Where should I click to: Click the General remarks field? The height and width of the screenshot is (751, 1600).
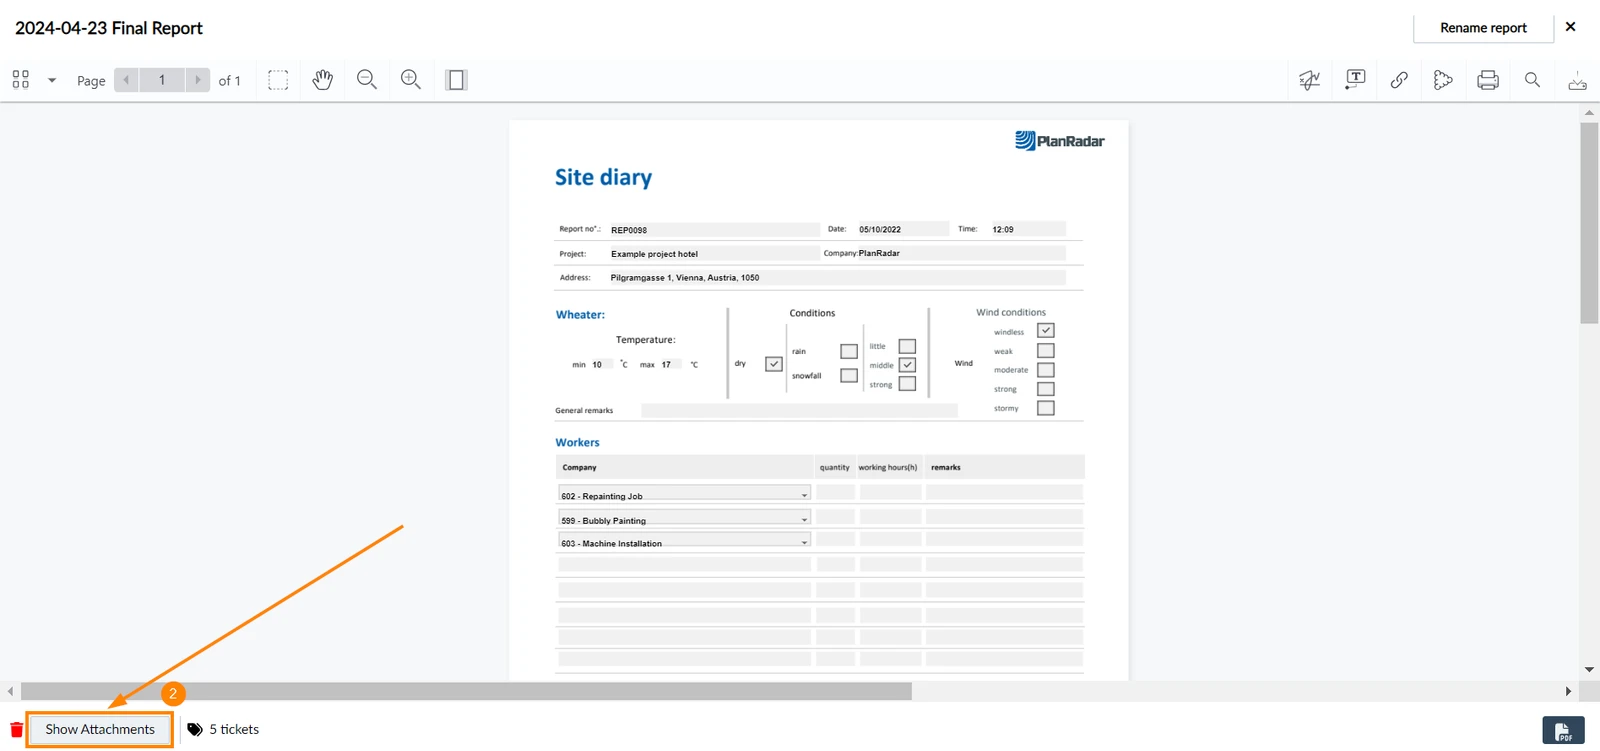[x=799, y=410]
